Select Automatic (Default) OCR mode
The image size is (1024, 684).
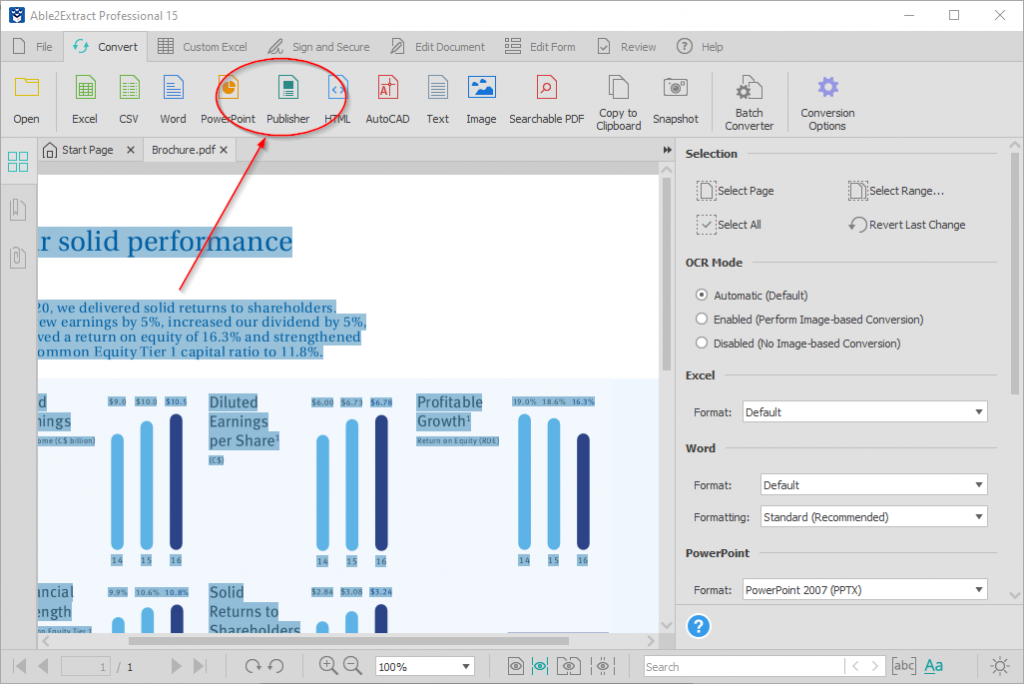(702, 295)
